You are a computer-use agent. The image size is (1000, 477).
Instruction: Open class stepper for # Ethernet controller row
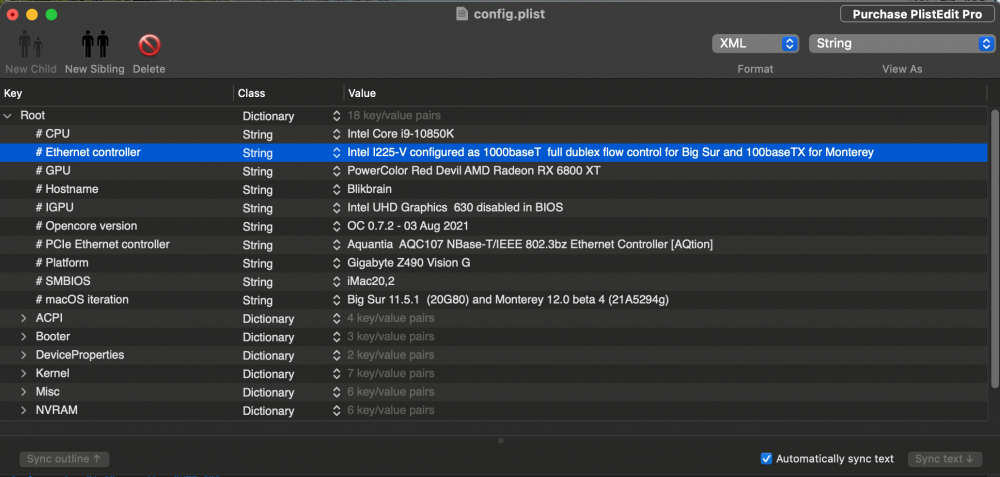(337, 153)
